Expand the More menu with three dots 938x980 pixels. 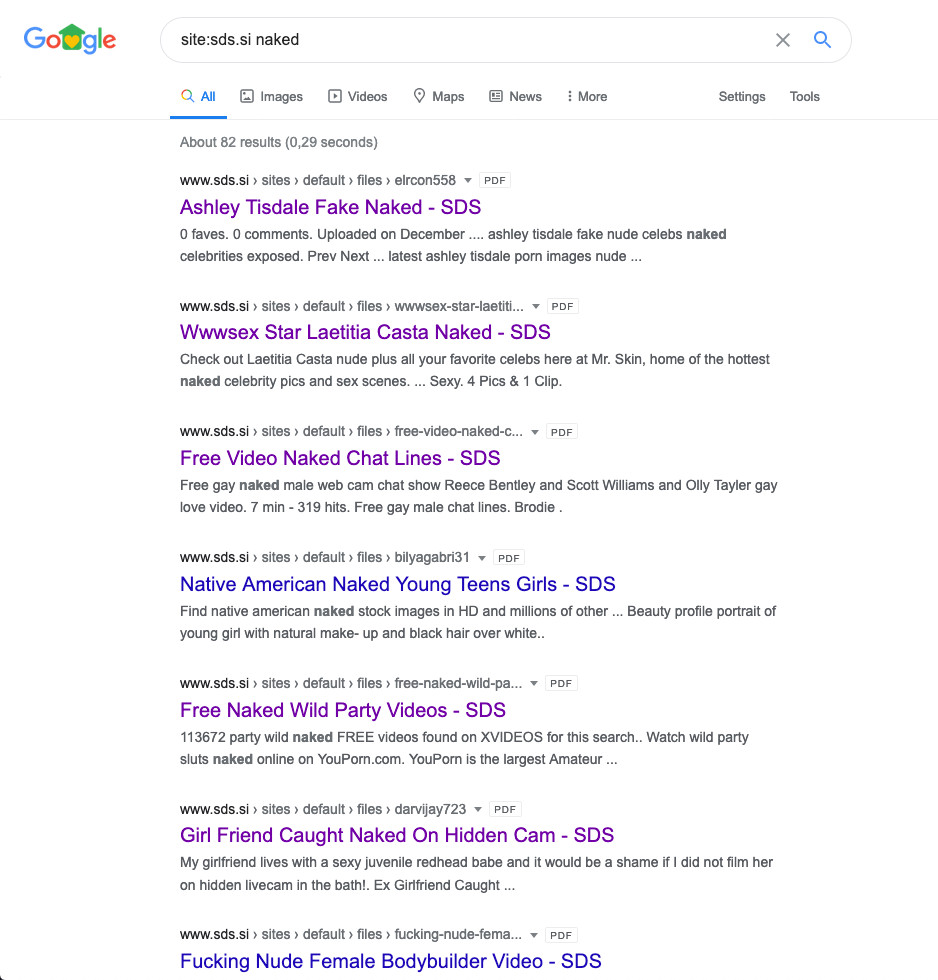(x=587, y=96)
